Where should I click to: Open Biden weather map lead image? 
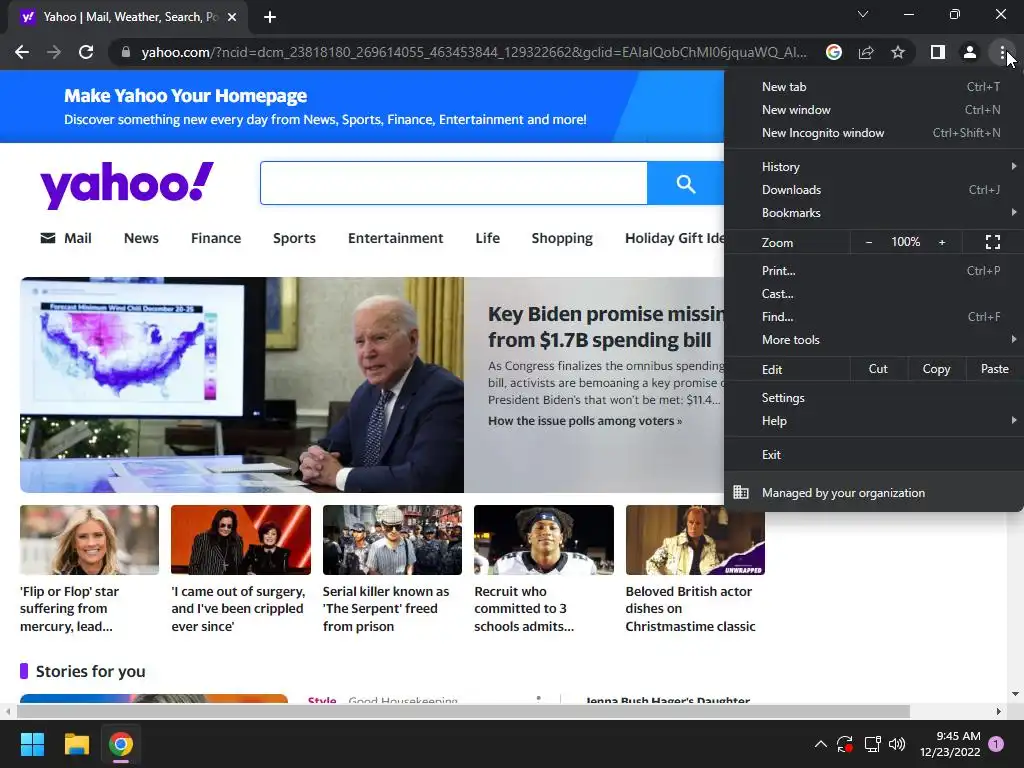[x=242, y=385]
